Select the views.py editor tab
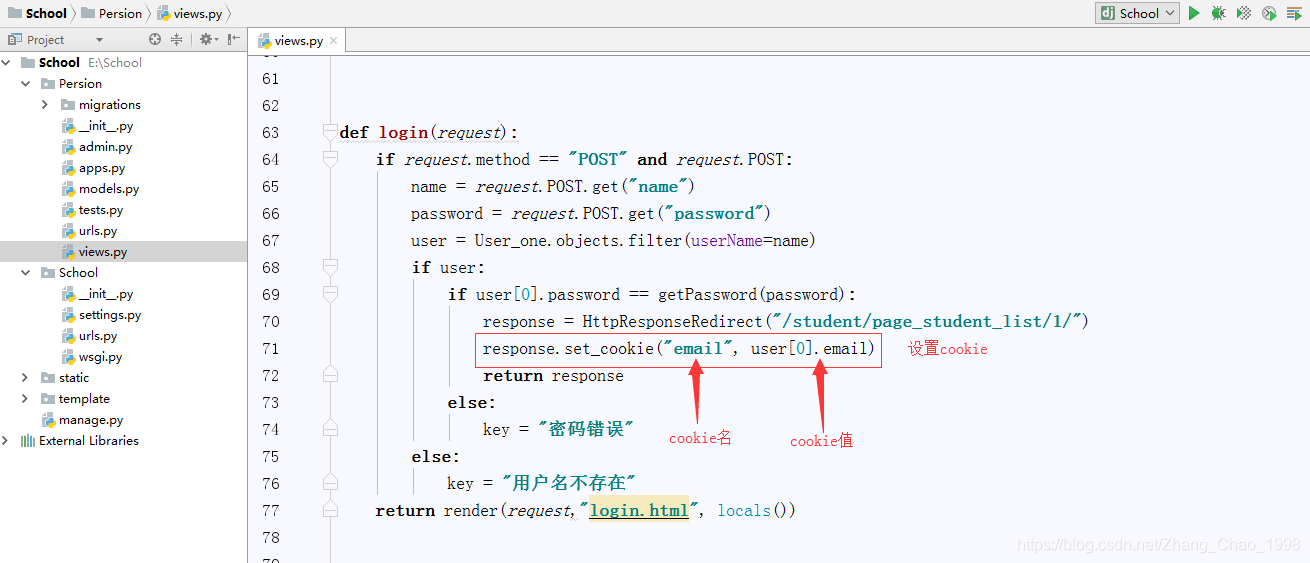This screenshot has width=1310, height=563. coord(299,41)
